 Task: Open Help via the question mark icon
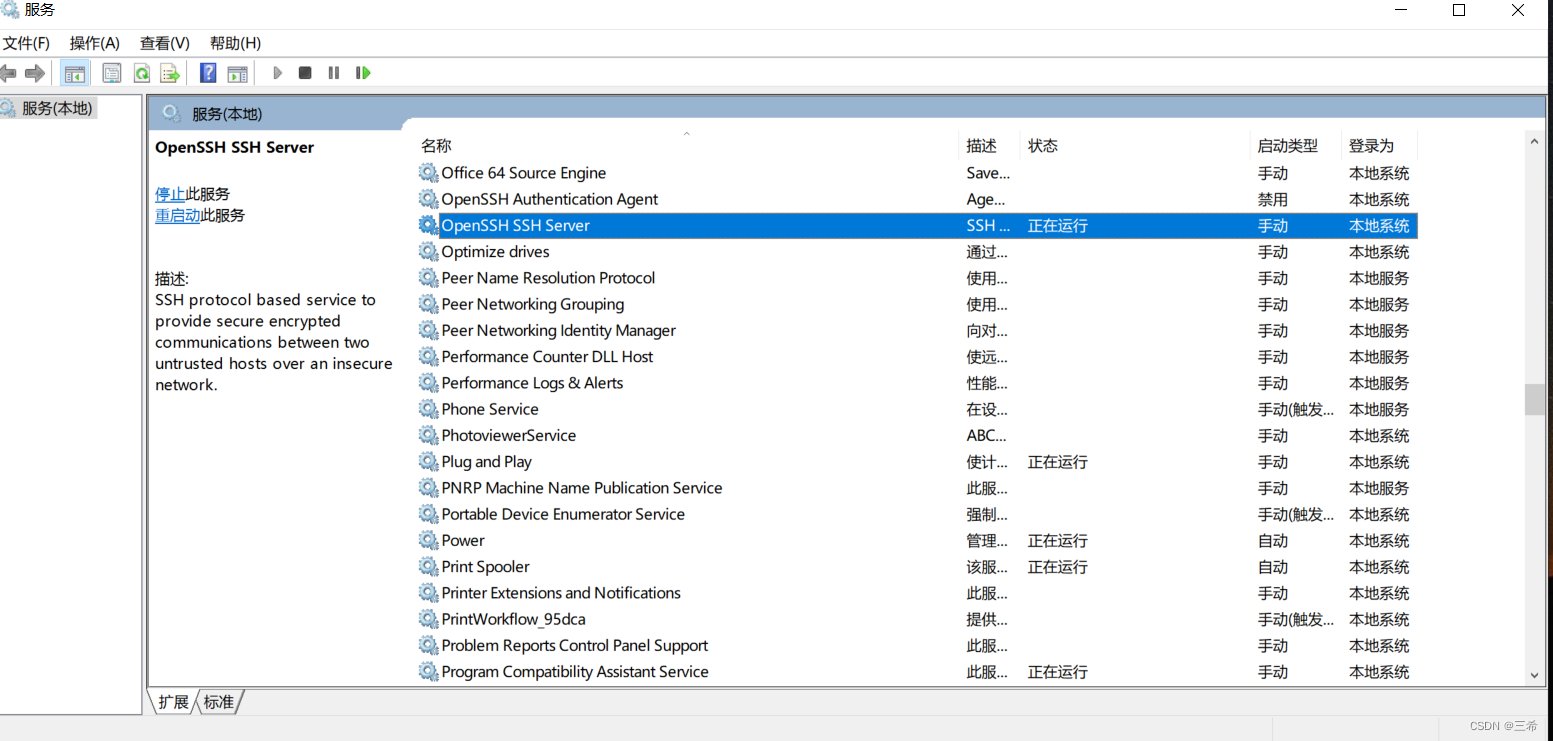click(207, 72)
